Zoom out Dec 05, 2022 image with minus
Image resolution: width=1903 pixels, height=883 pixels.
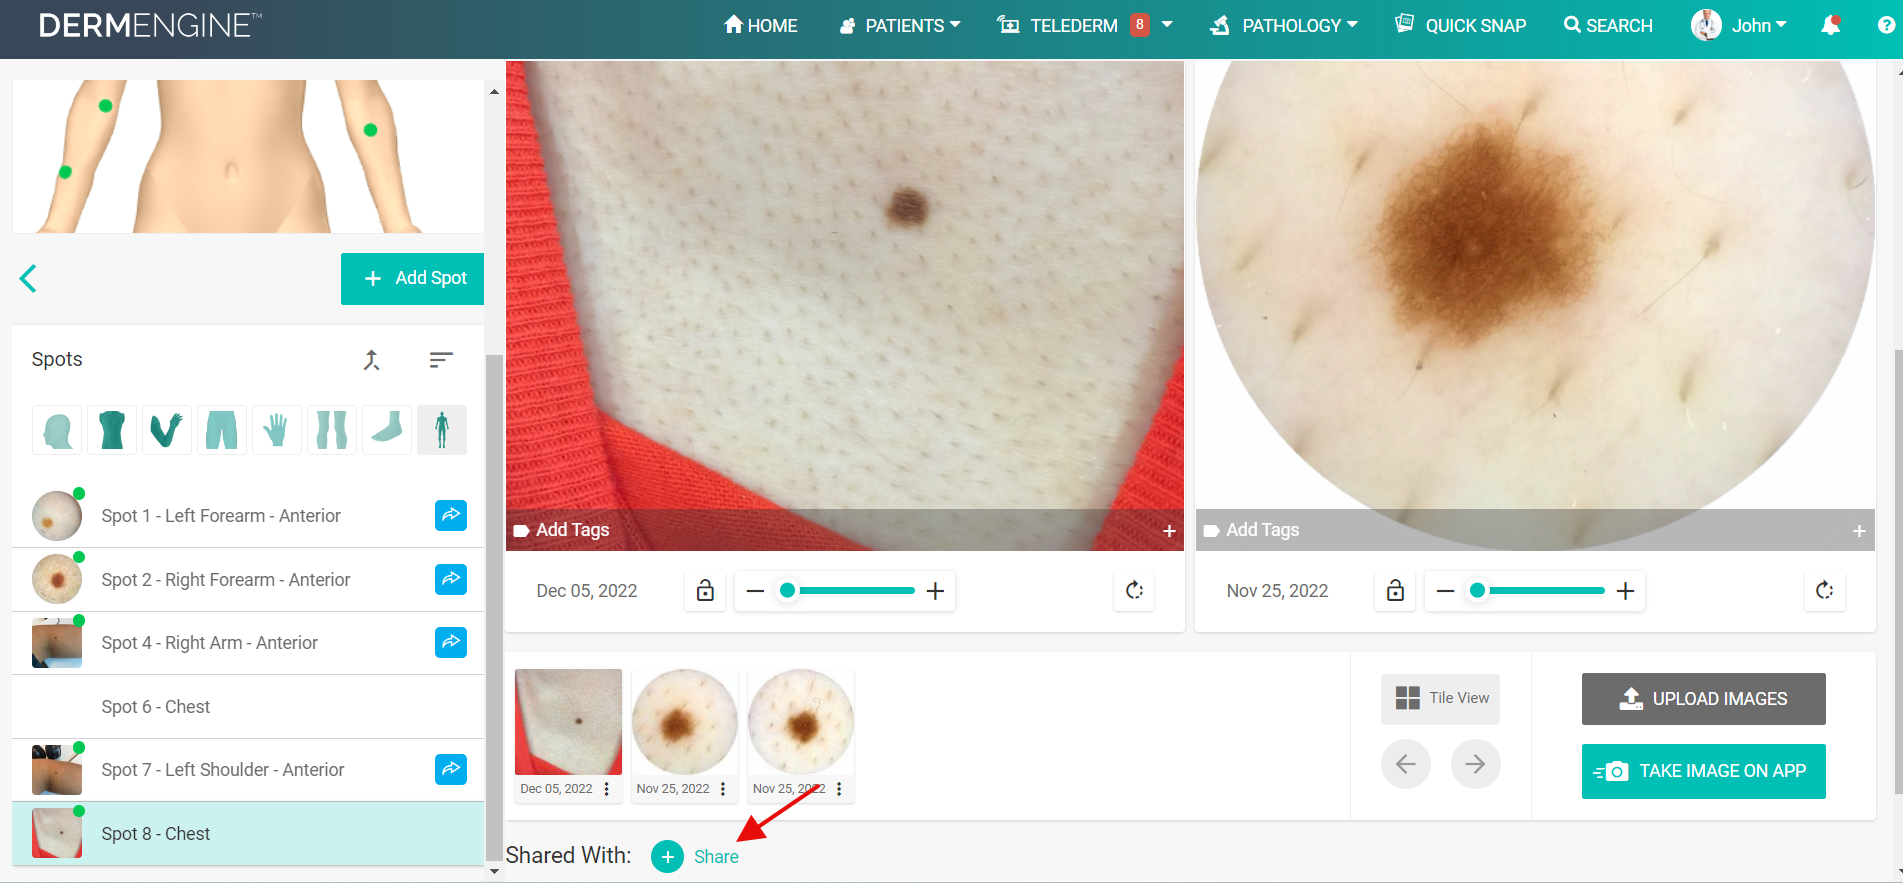[755, 591]
